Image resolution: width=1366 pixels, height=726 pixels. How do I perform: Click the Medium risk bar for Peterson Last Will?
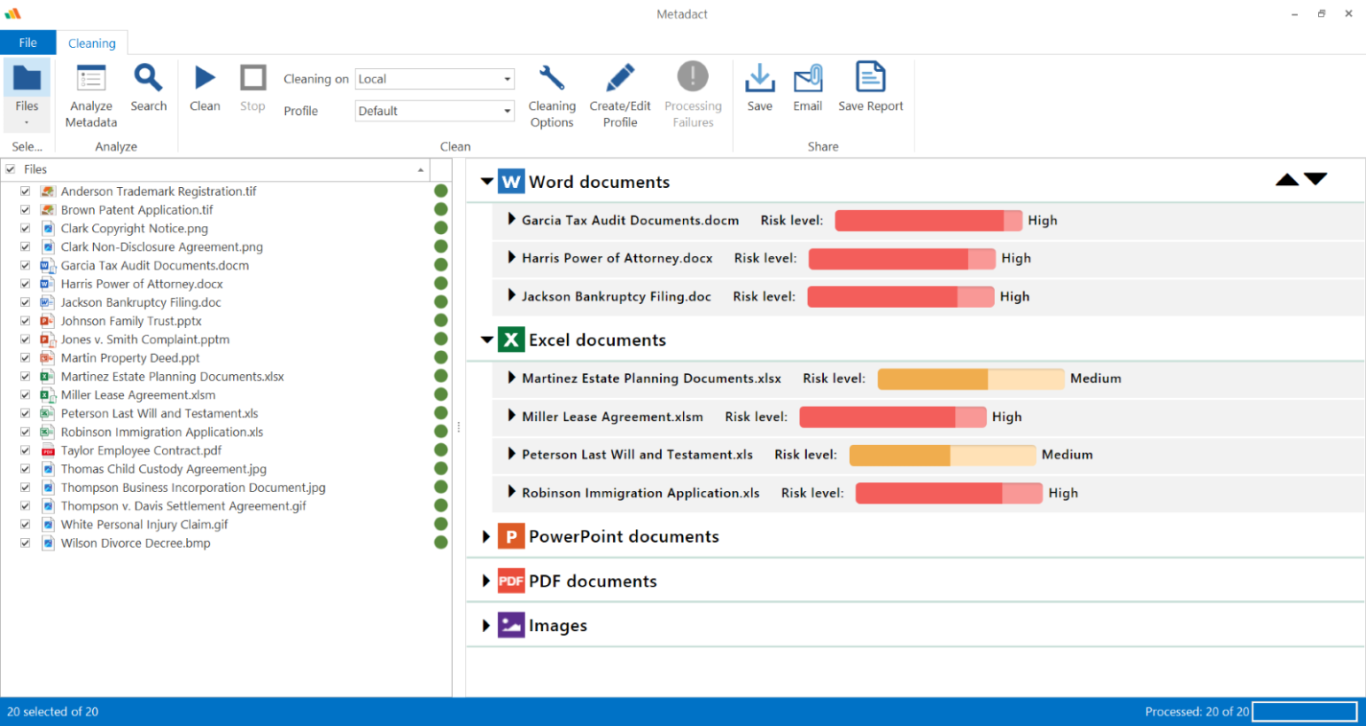943,454
